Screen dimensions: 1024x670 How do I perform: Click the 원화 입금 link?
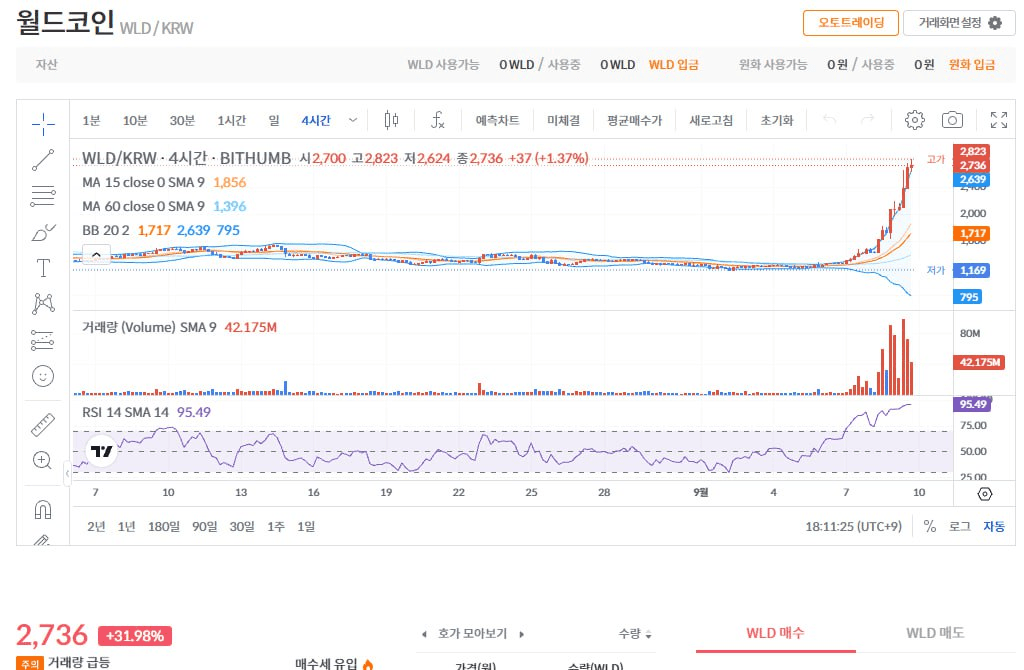click(x=972, y=65)
